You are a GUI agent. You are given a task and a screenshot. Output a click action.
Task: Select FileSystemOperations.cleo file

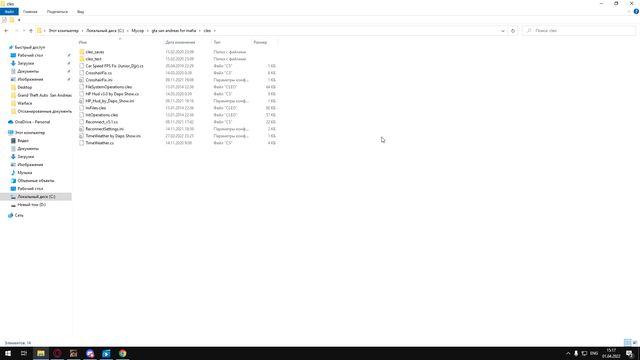[x=109, y=87]
